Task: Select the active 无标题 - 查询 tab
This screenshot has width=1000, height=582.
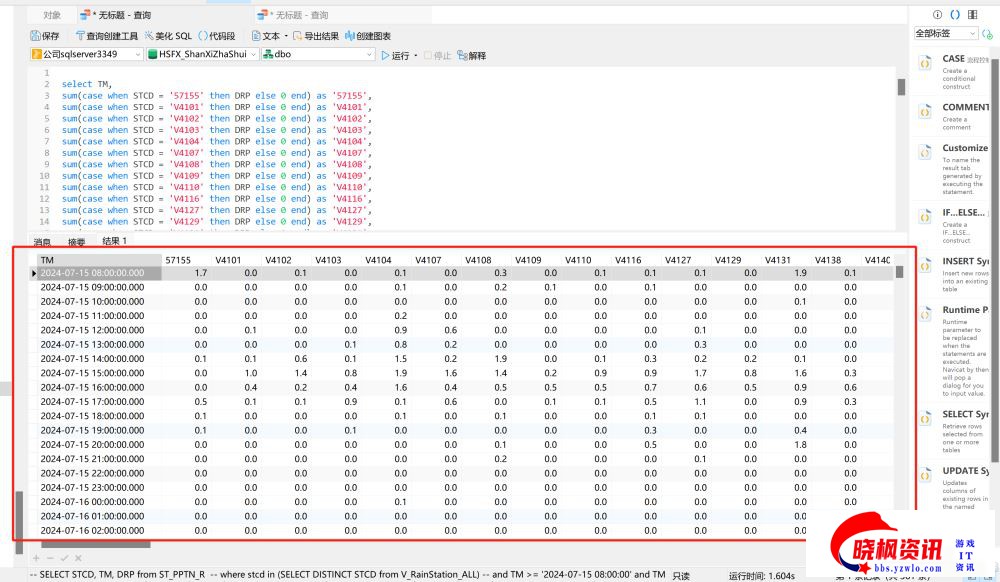Action: 115,15
